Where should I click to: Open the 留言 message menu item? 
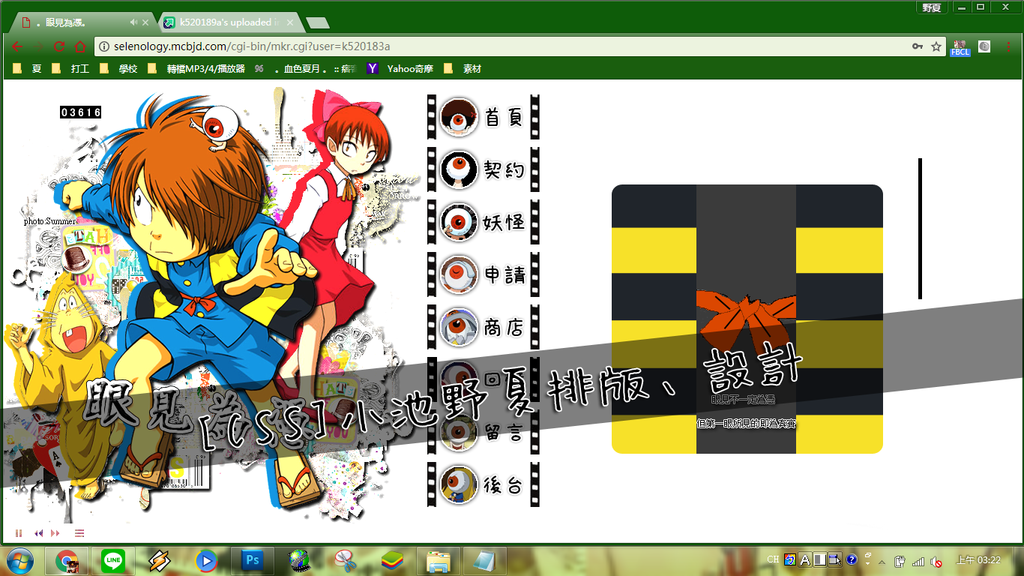point(483,432)
